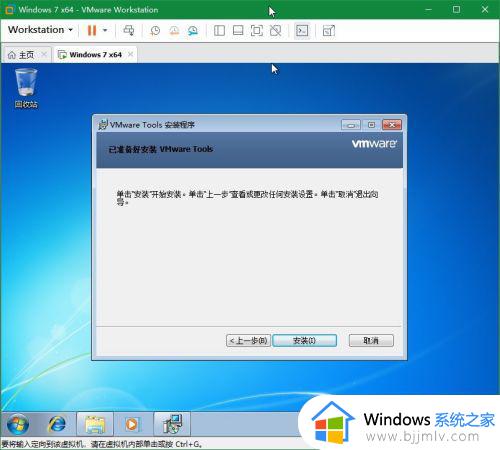Minimize the VMware Workstation window
This screenshot has height=450, width=500.
(429, 10)
